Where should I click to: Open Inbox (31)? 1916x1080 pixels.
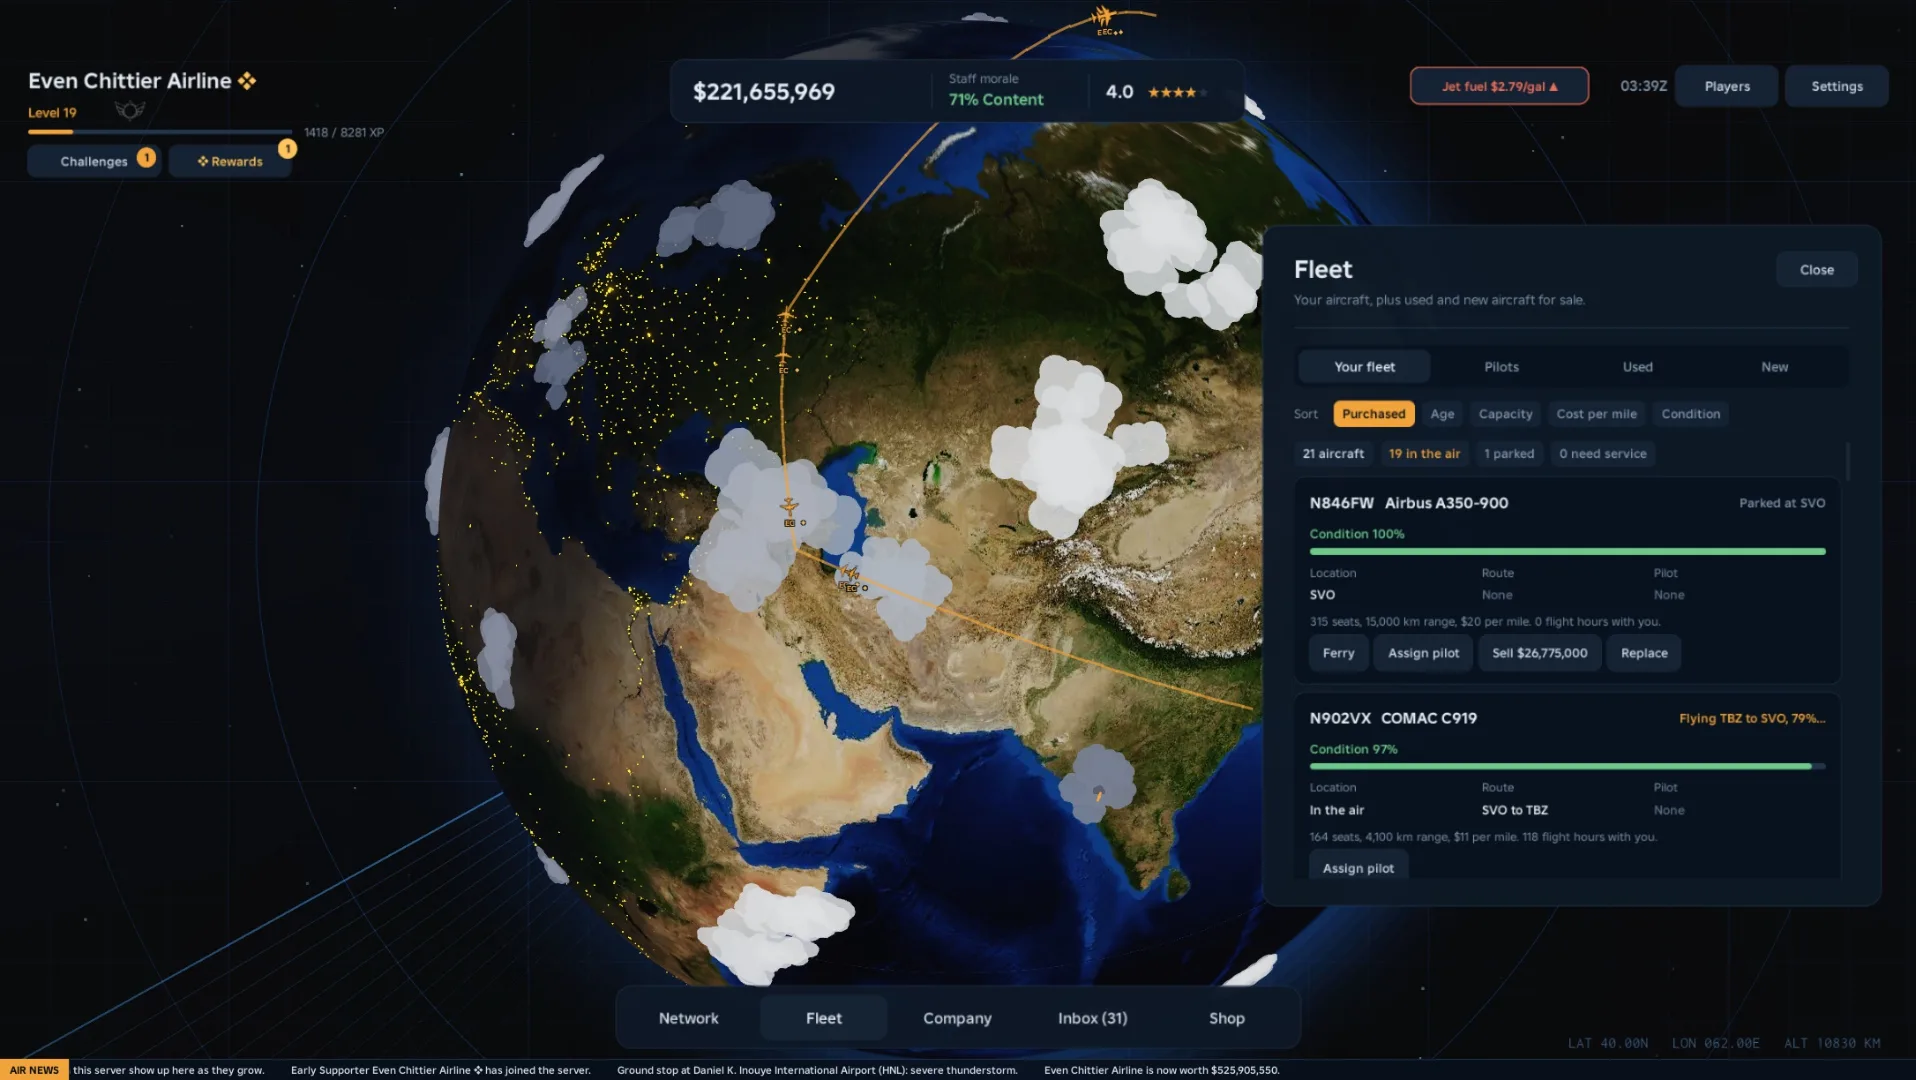click(1092, 1018)
